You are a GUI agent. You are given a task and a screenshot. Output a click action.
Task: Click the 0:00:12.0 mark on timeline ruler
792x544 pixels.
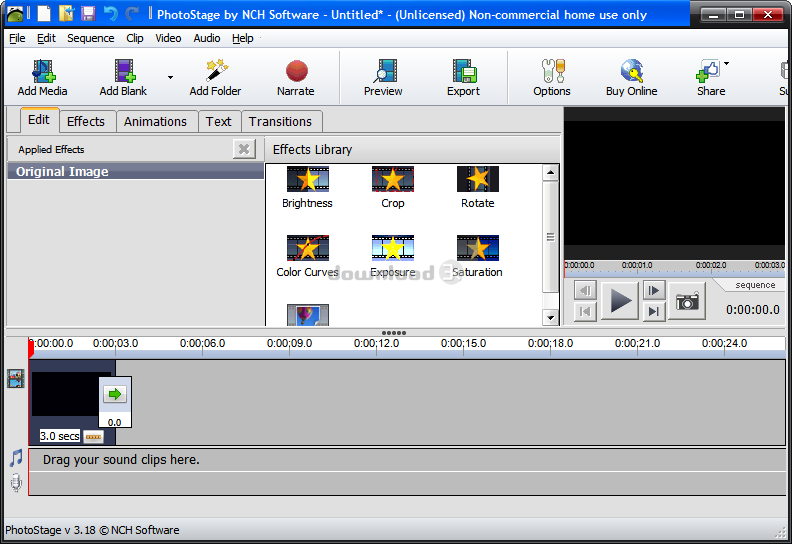[376, 344]
